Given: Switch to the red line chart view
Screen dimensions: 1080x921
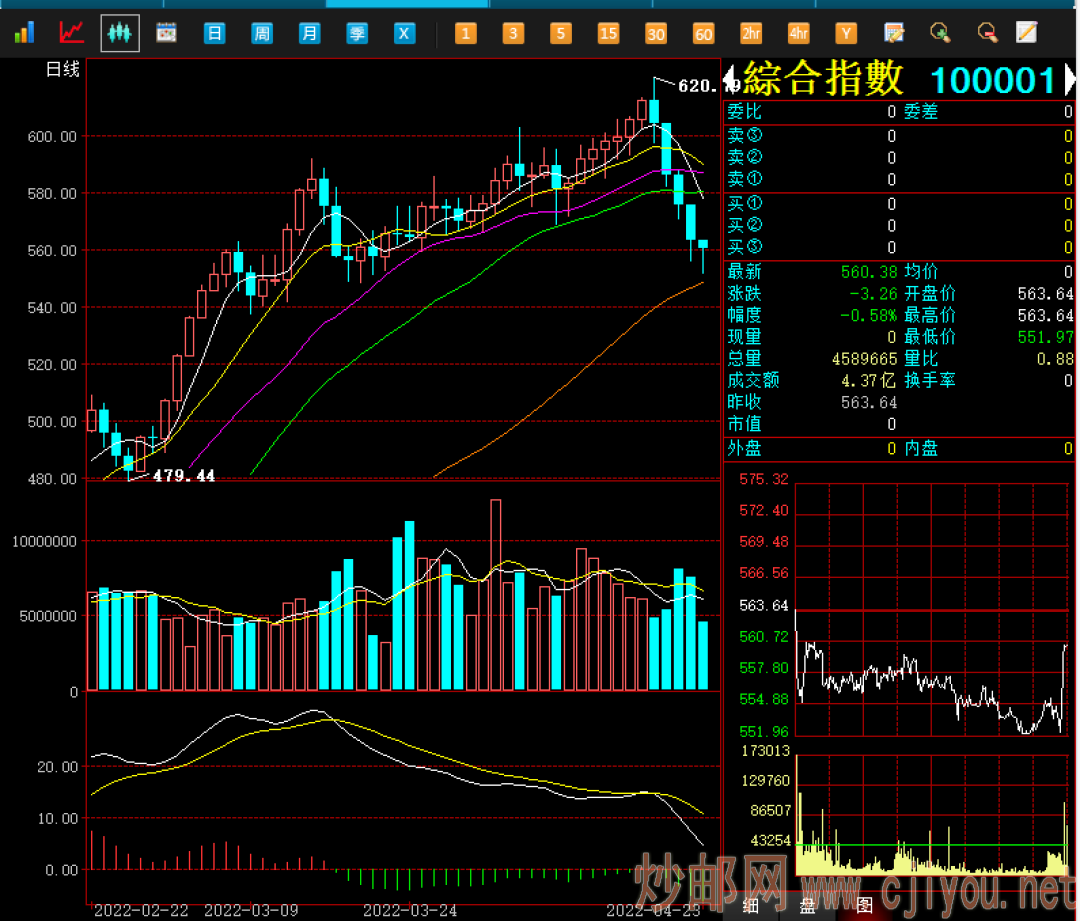Looking at the screenshot, I should point(72,33).
